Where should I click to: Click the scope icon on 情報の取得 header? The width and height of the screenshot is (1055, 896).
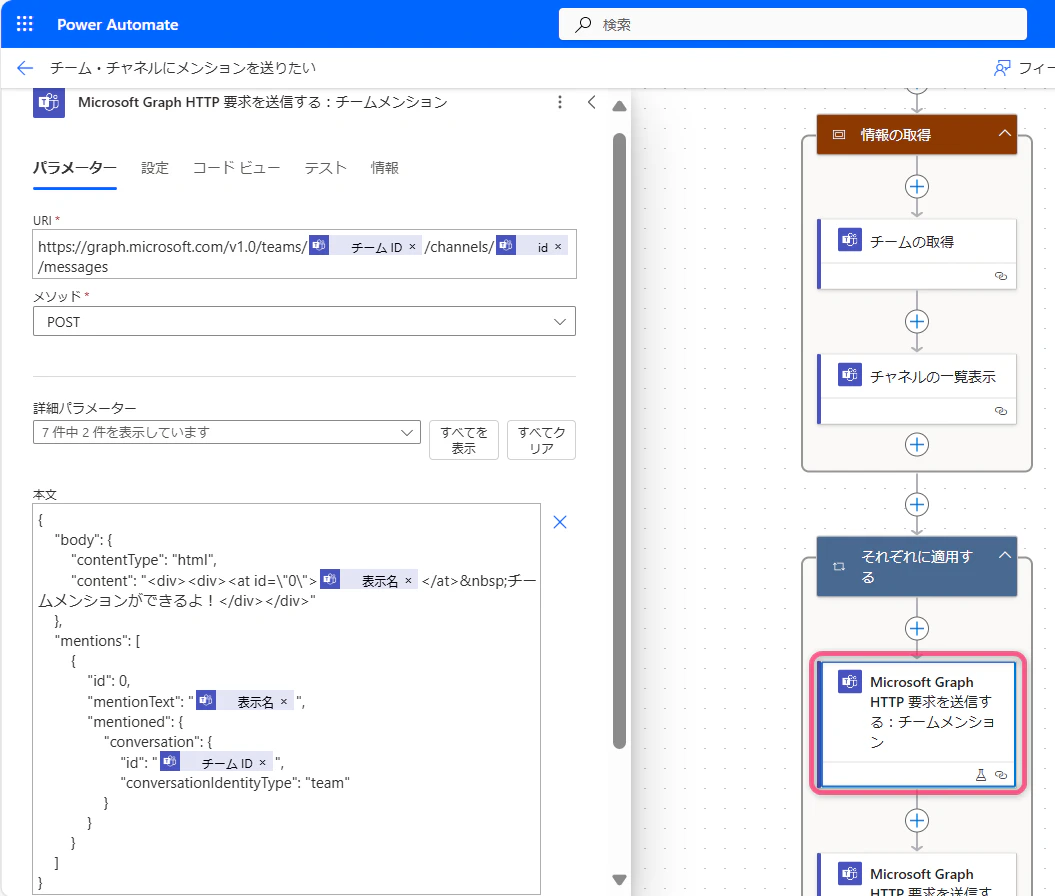point(839,135)
